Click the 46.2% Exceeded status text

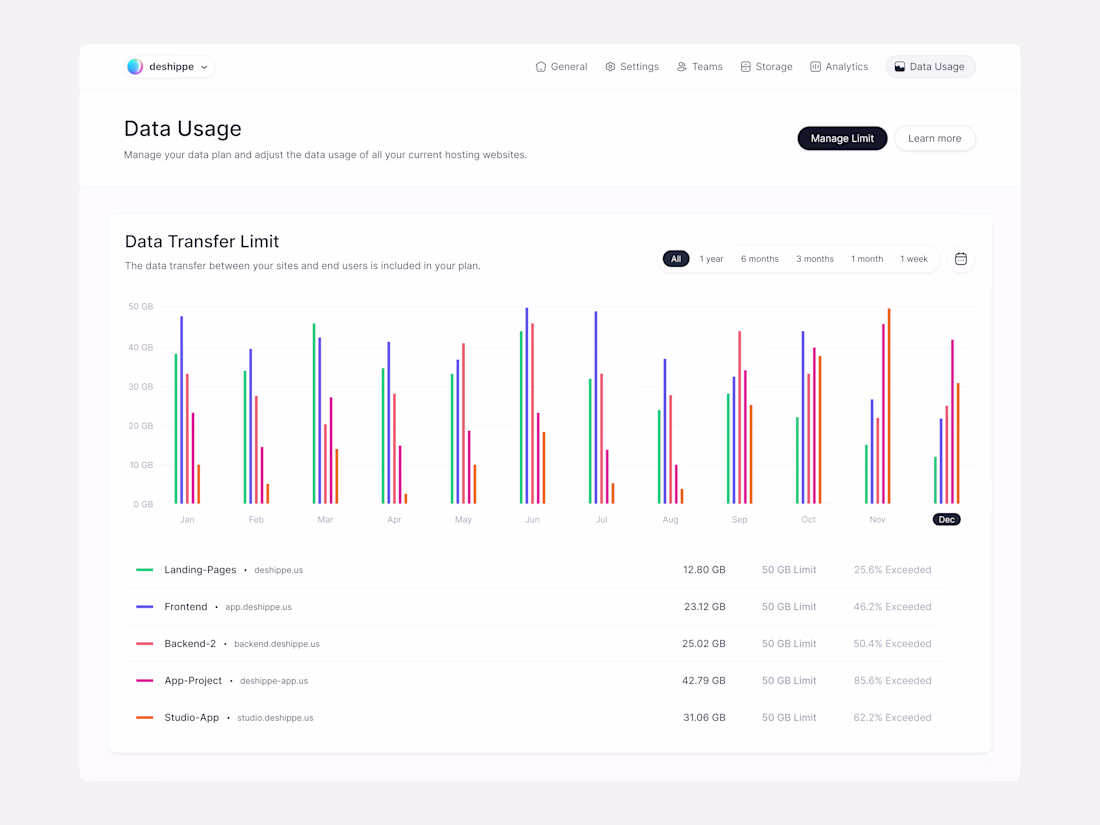pyautogui.click(x=892, y=607)
